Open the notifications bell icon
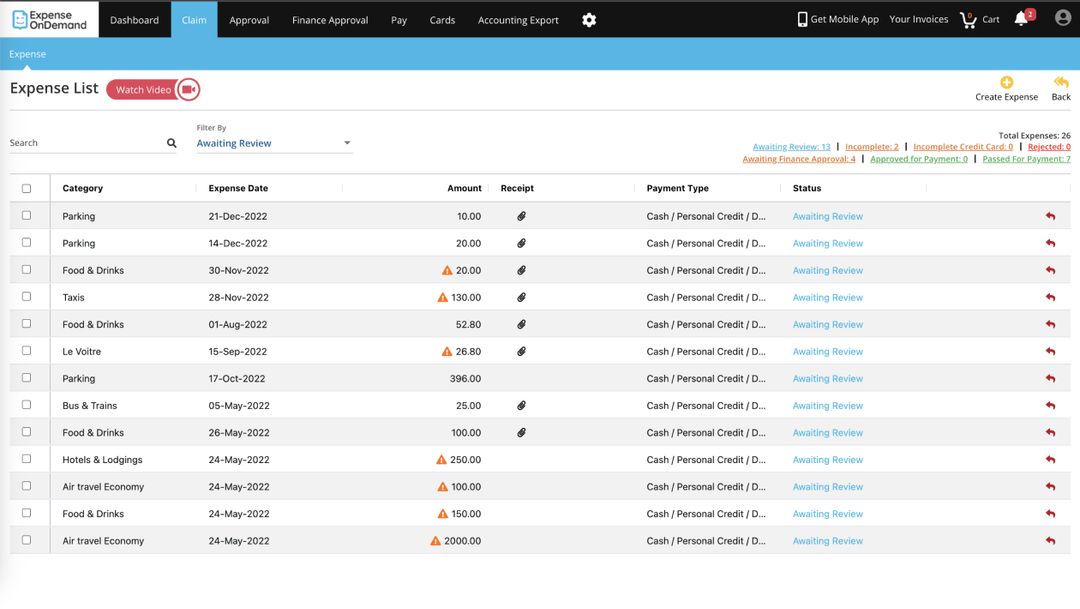Screen dimensions: 1080x609 pos(1022,18)
